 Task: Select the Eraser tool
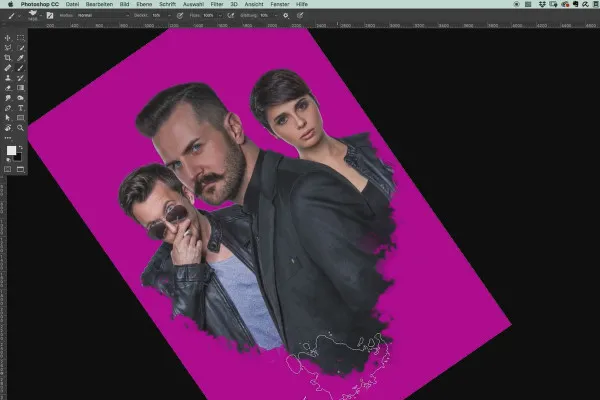8,88
